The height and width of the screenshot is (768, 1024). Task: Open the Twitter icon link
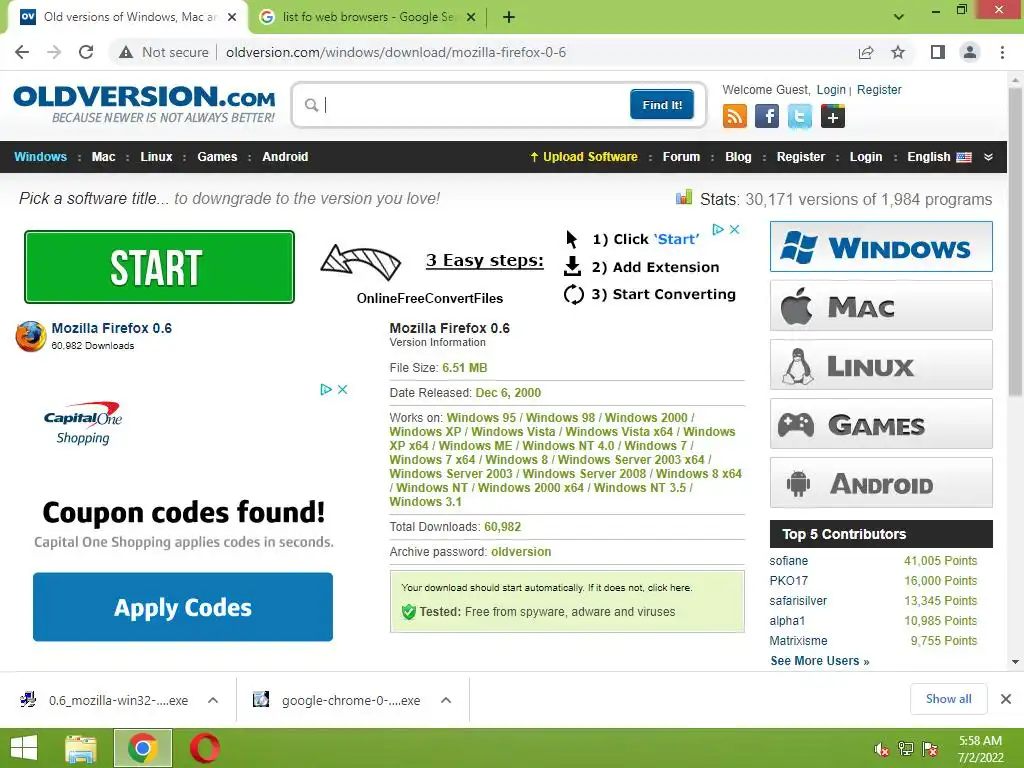point(799,116)
